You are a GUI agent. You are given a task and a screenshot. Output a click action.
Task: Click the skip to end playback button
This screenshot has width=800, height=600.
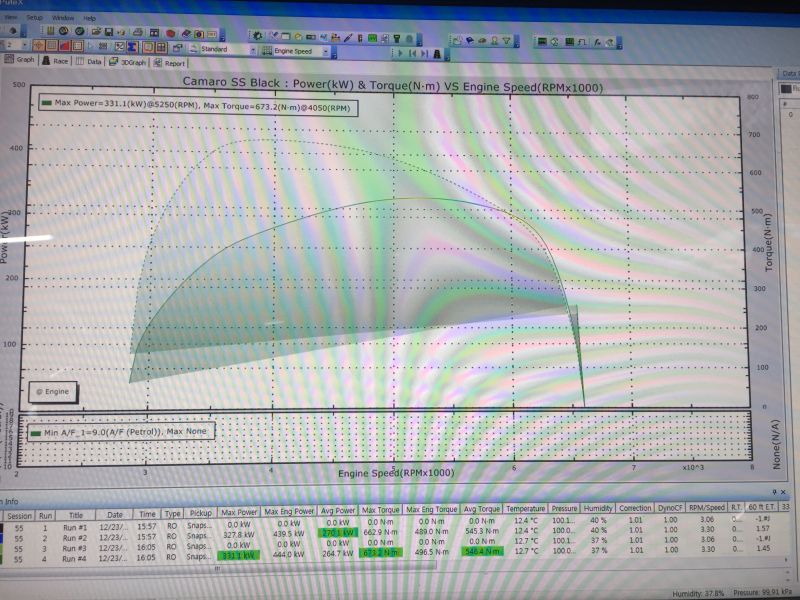pyautogui.click(x=425, y=54)
